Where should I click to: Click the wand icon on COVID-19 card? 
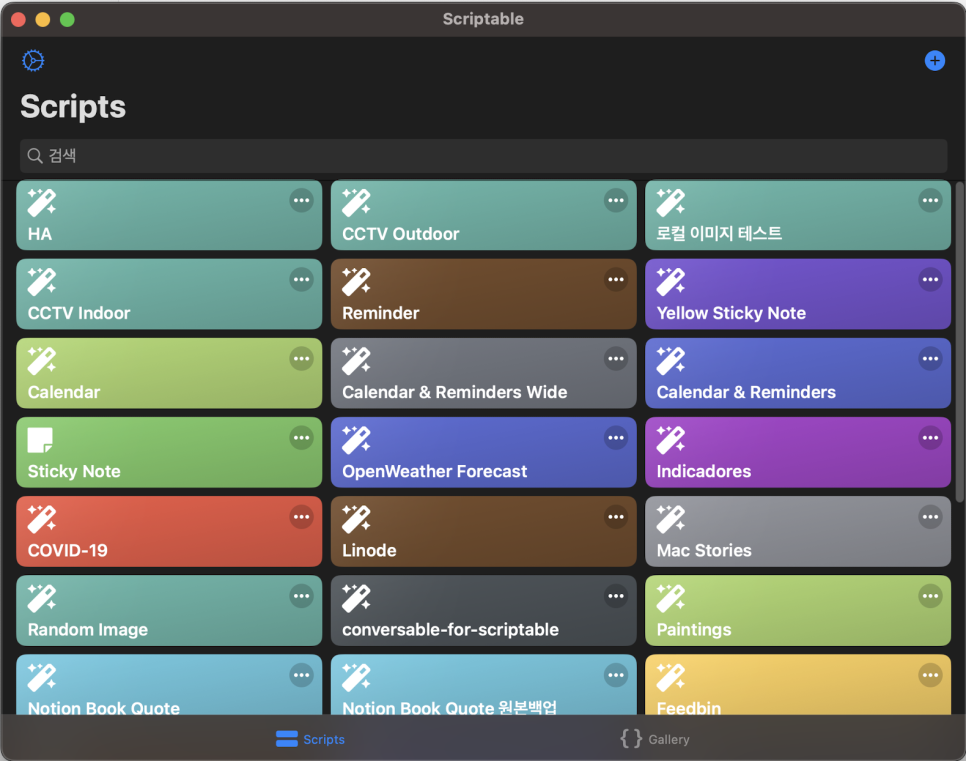point(42,519)
